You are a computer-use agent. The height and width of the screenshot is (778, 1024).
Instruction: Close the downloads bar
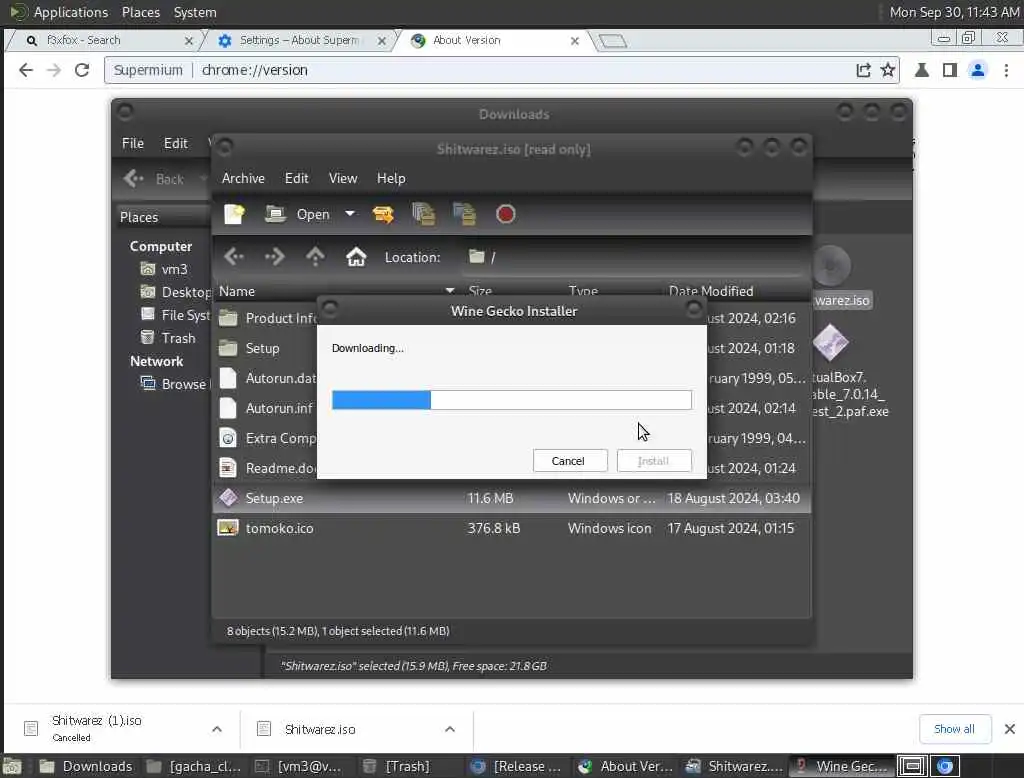point(1010,729)
